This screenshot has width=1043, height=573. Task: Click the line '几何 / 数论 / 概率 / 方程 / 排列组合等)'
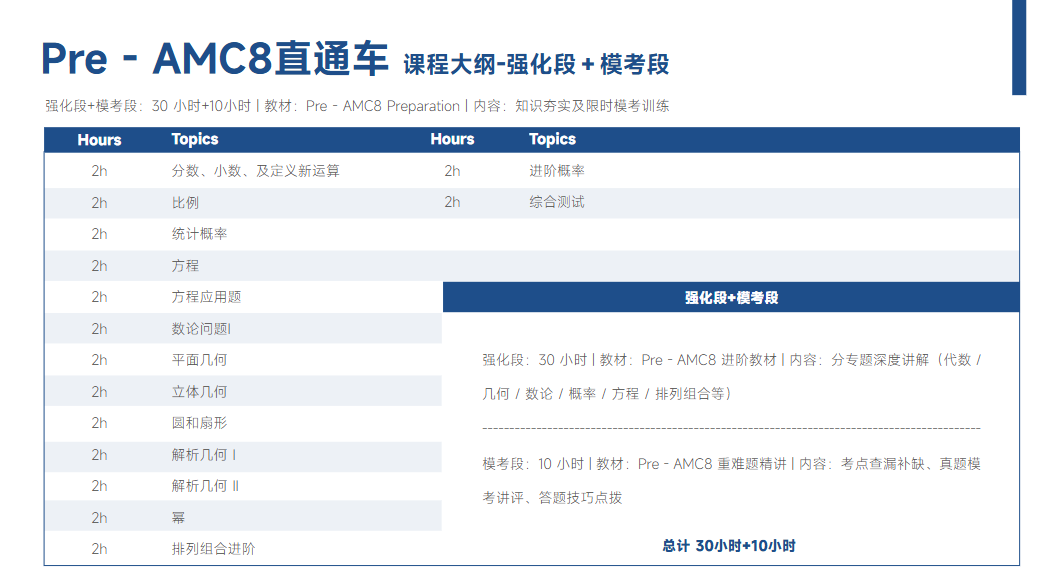(607, 394)
